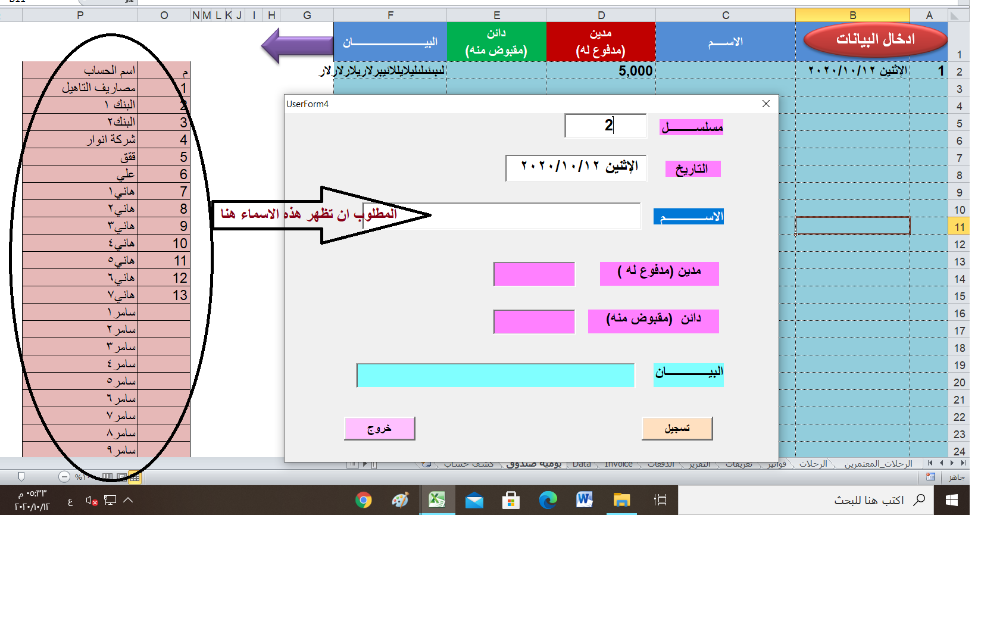Click the علي account cell
Screen dimensions: 1000x625
click(80, 174)
